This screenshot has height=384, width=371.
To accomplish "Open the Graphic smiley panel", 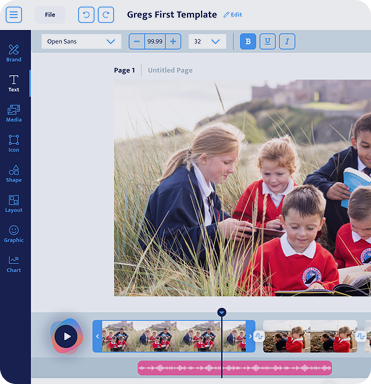I will tap(14, 234).
